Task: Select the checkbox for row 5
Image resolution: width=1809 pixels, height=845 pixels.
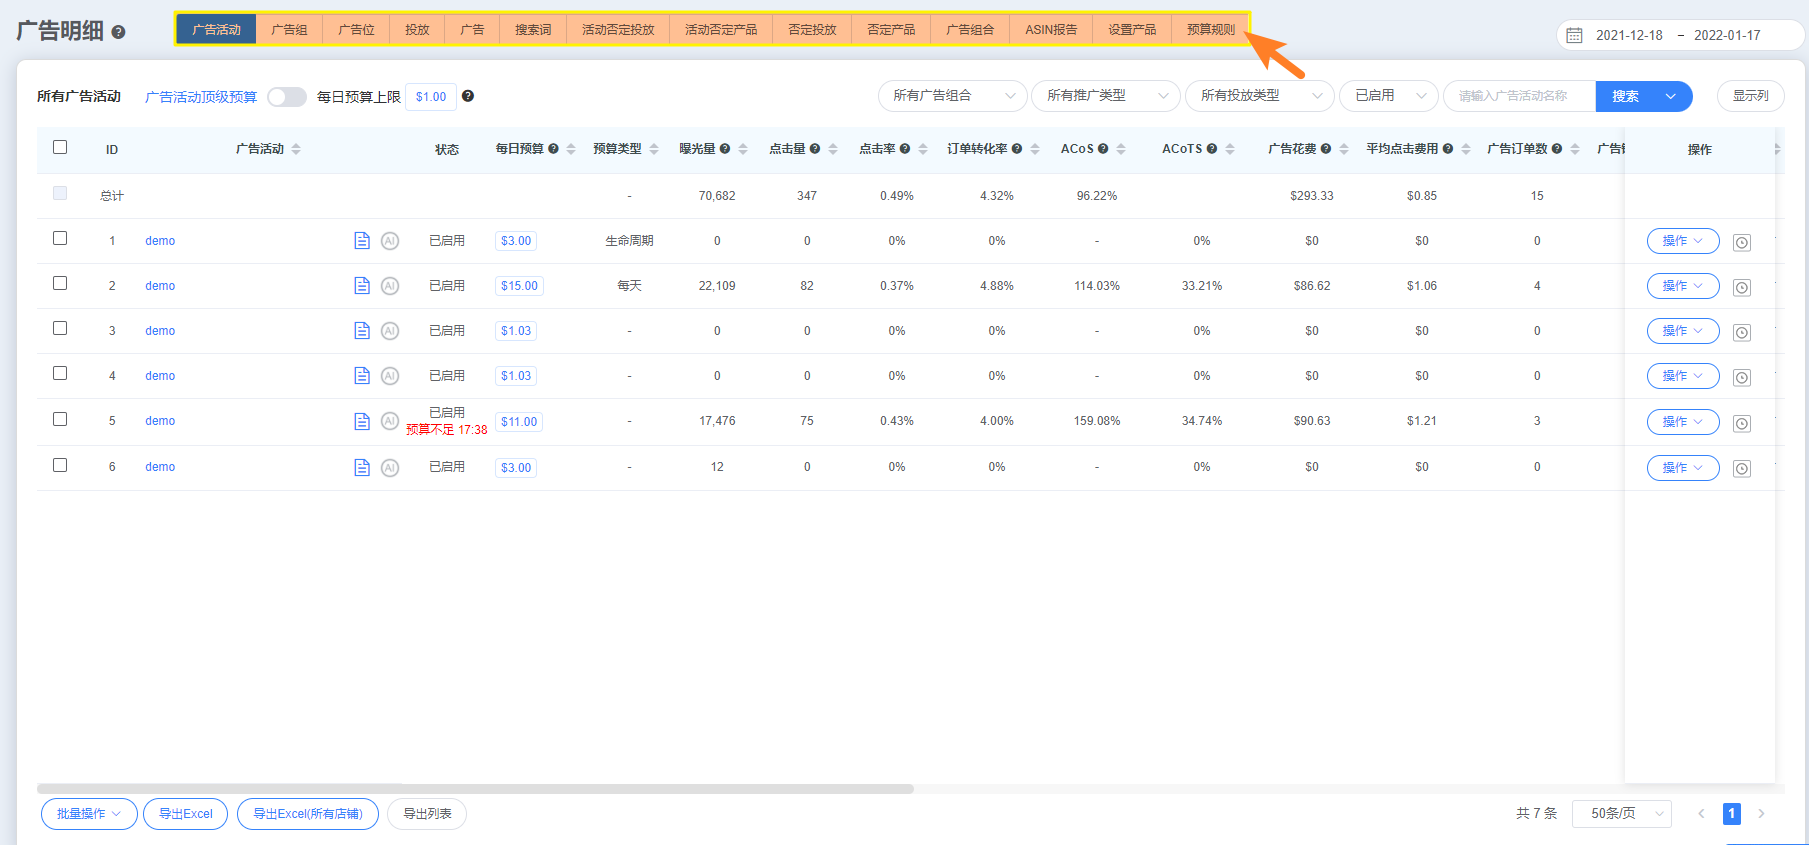Action: click(60, 419)
